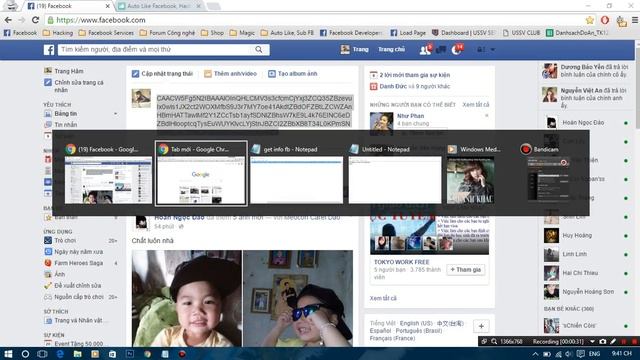Screen dimensions: 640x360
Task: Open the Hacking bookmarks folder
Action: coord(58,33)
